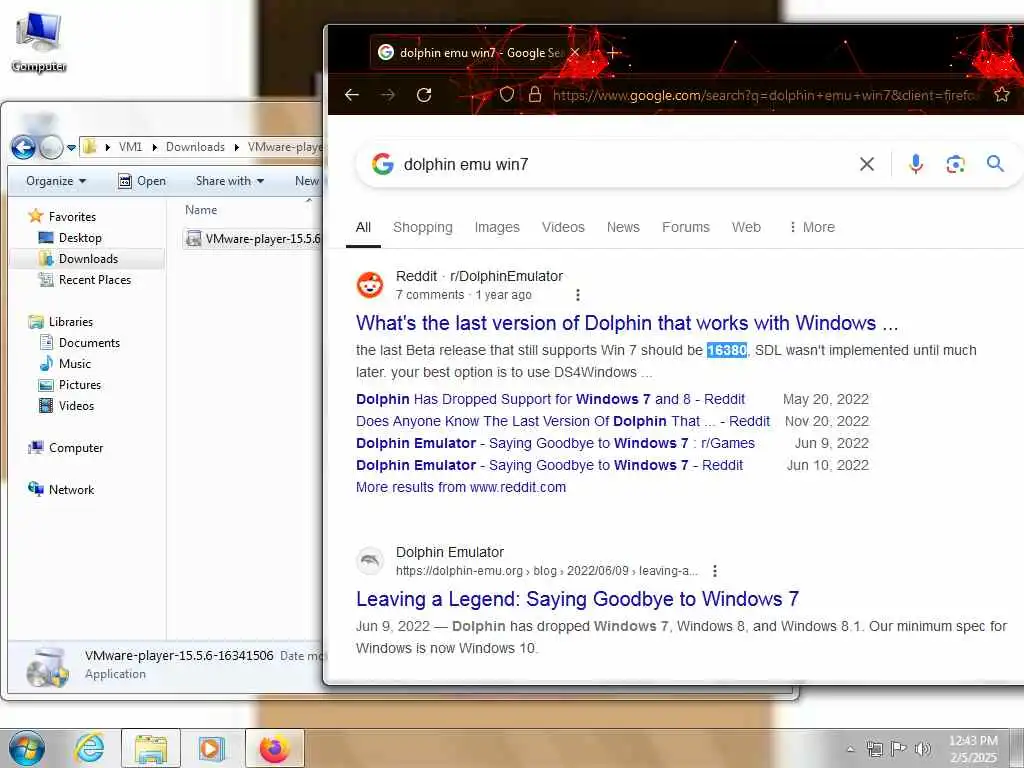This screenshot has height=768, width=1024.
Task: Launch Internet Explorer from taskbar
Action: click(x=89, y=748)
